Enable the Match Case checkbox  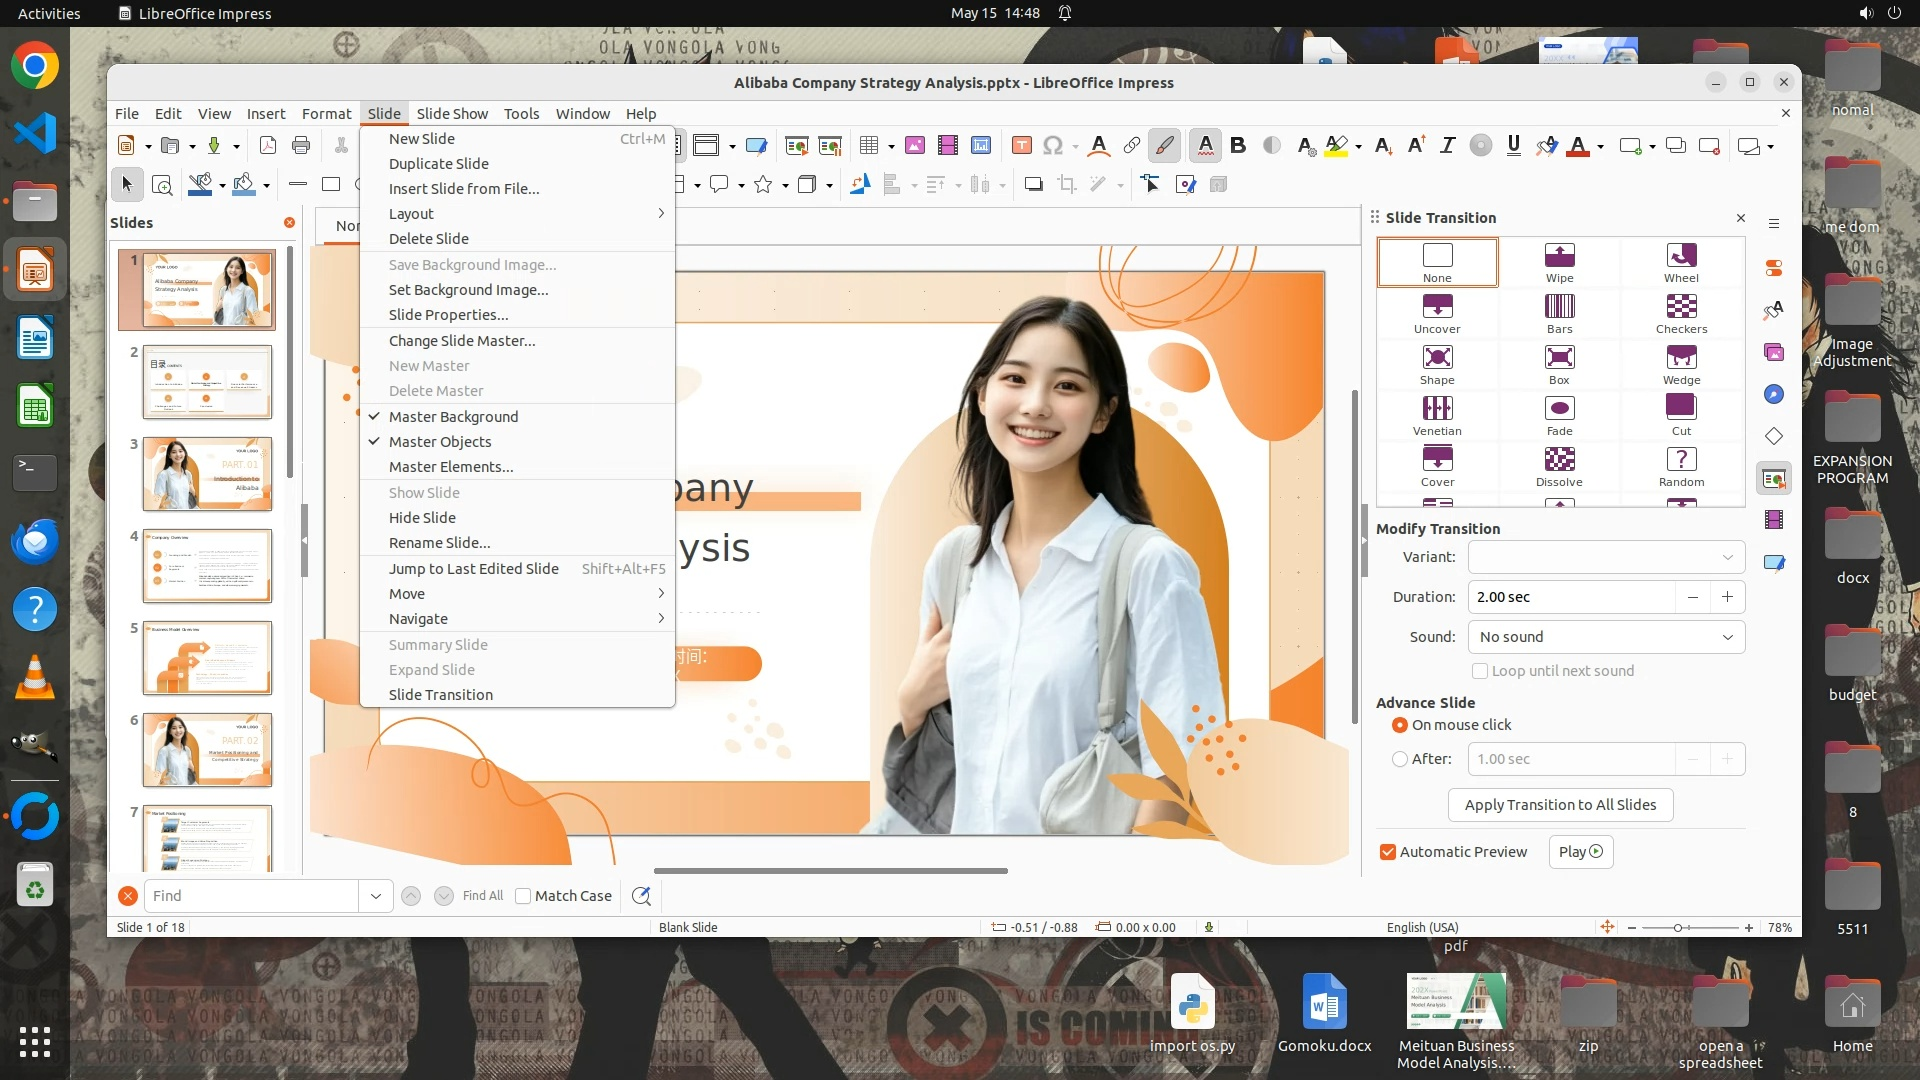(x=523, y=896)
